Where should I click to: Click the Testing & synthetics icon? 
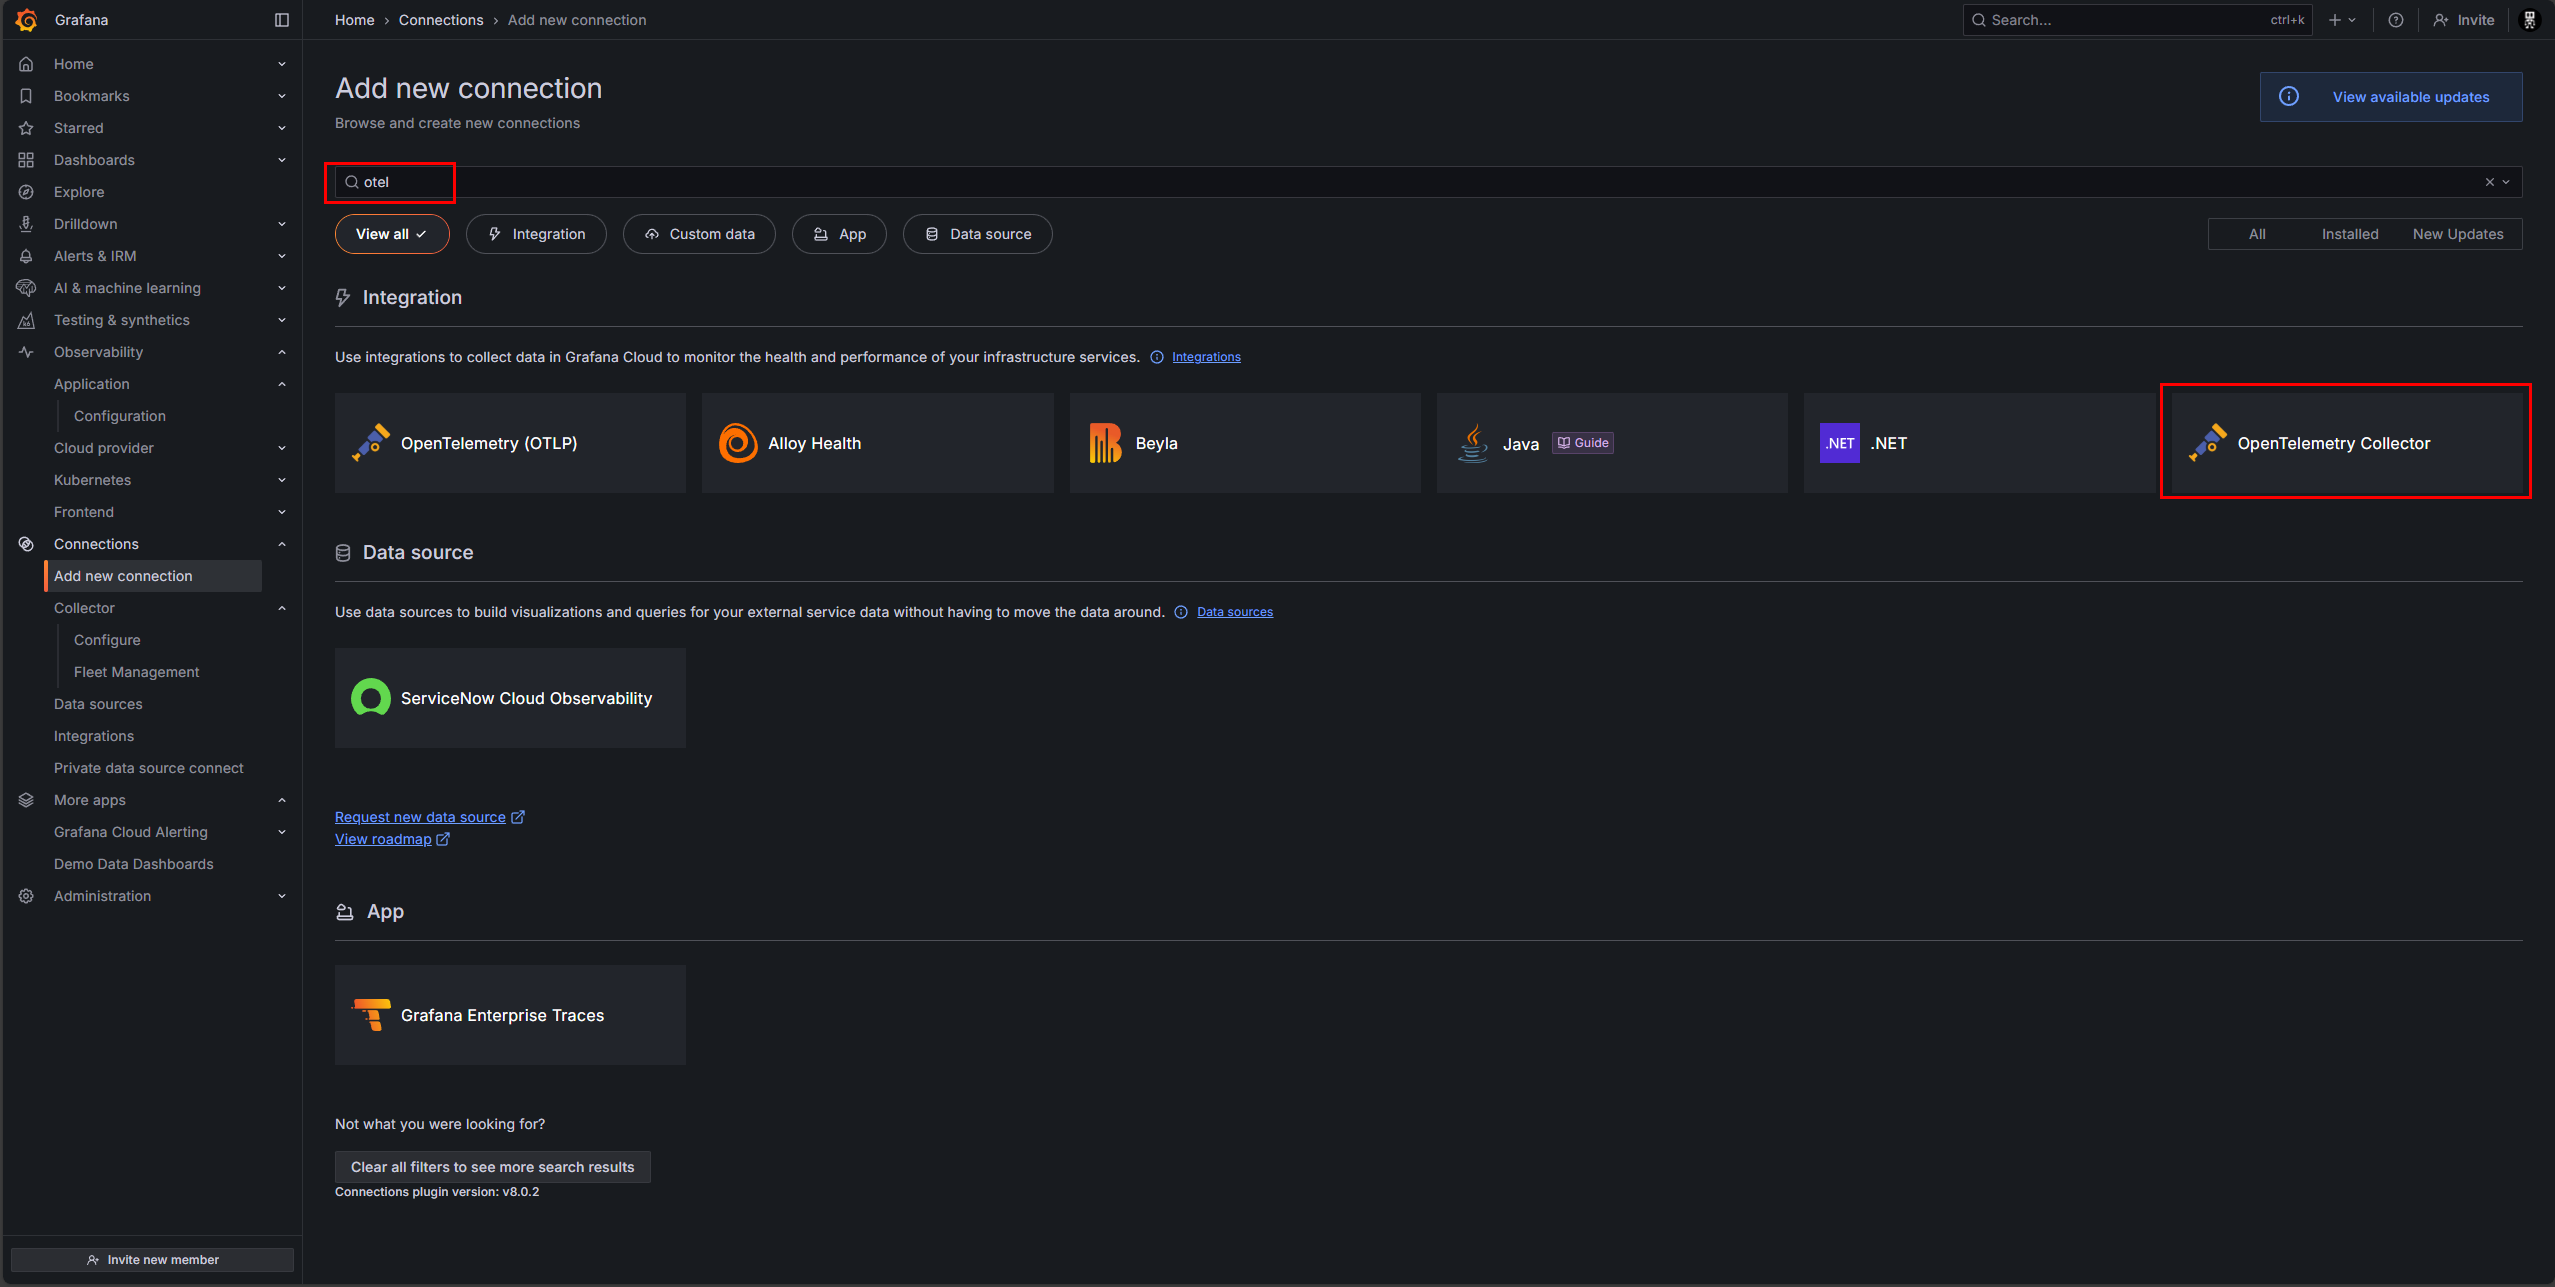click(27, 320)
